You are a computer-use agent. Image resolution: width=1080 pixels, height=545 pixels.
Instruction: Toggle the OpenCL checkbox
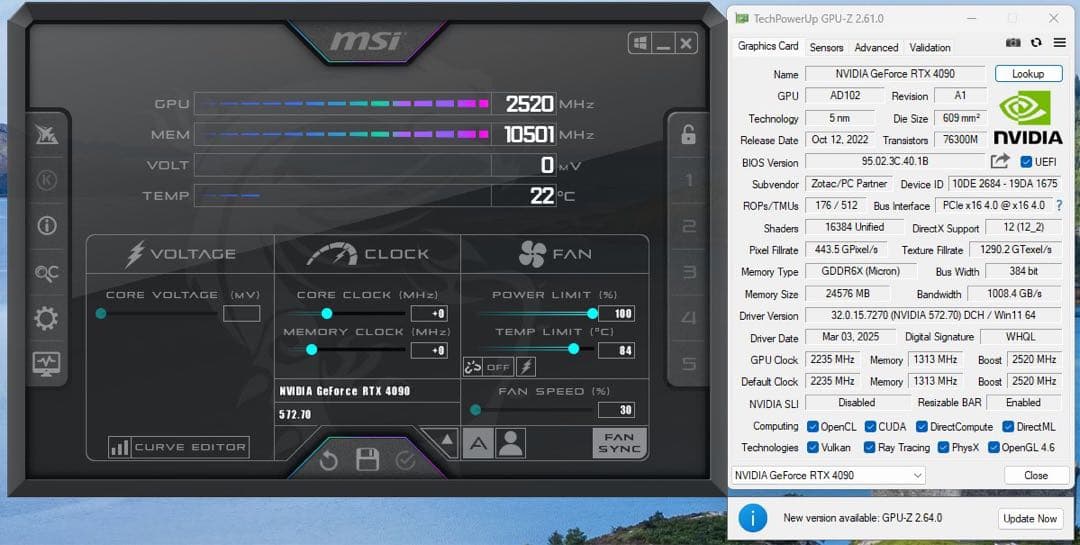[813, 426]
